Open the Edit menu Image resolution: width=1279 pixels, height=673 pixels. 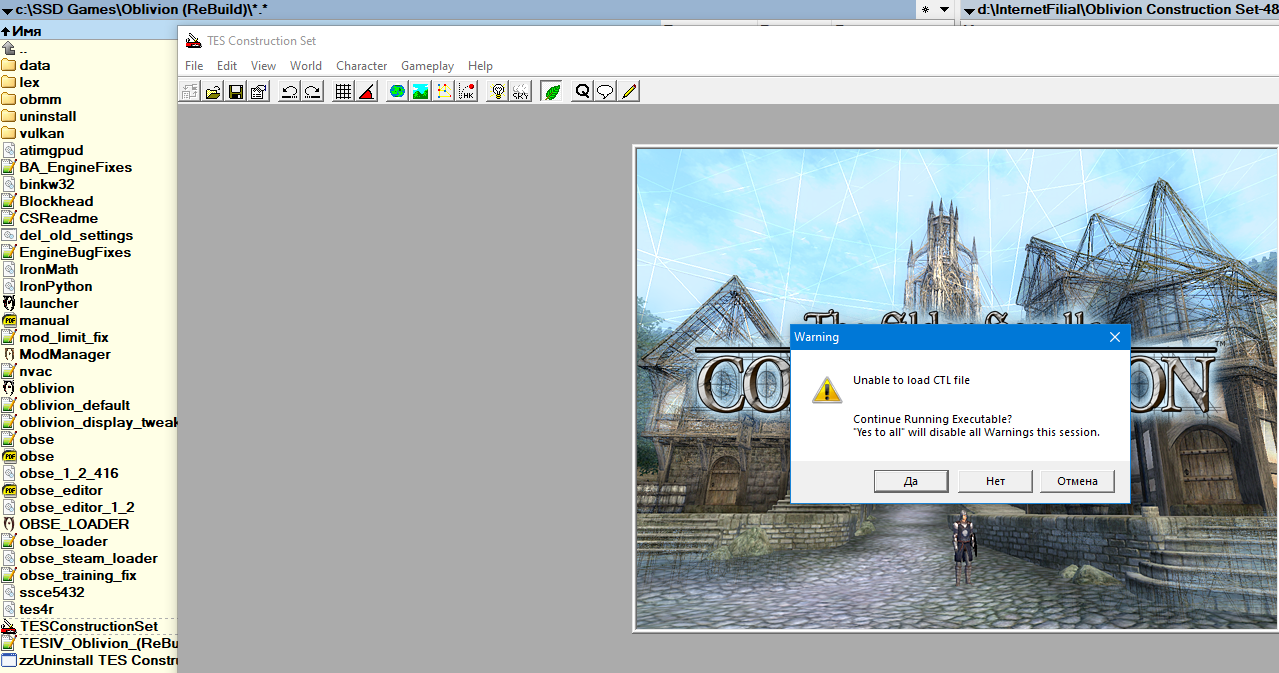227,66
